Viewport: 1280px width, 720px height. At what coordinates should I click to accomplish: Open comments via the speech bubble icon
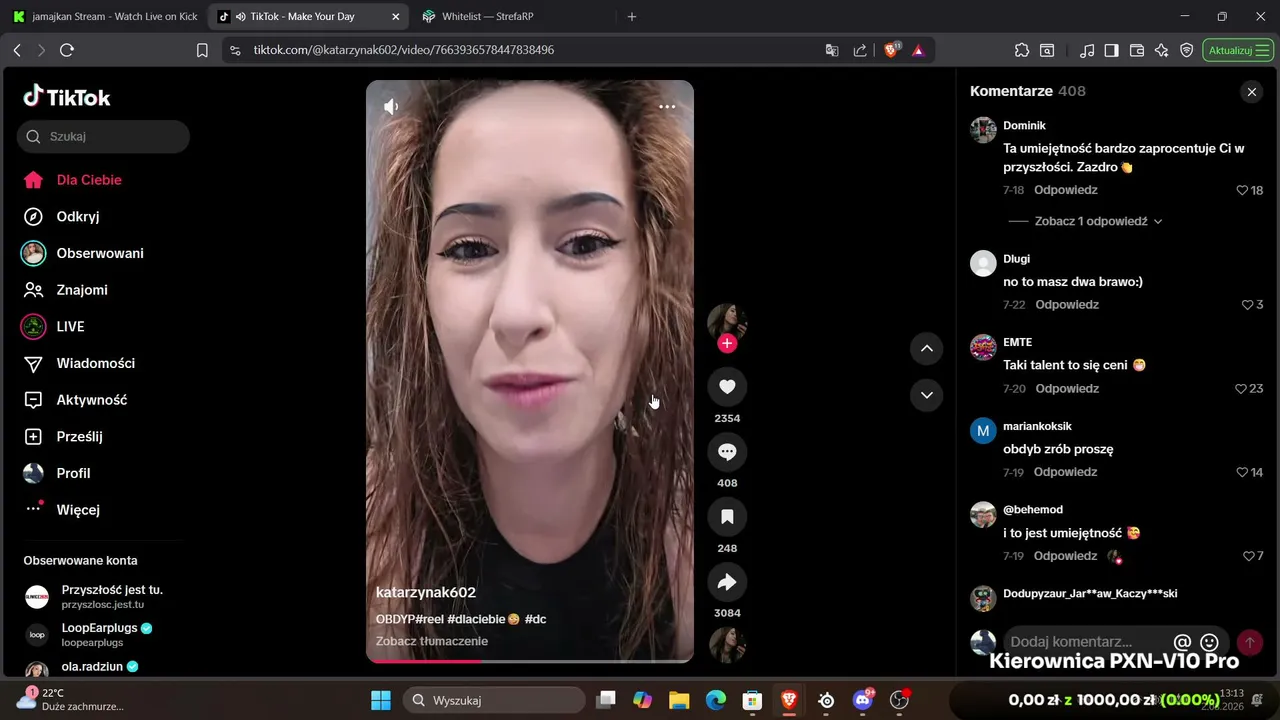tap(727, 452)
